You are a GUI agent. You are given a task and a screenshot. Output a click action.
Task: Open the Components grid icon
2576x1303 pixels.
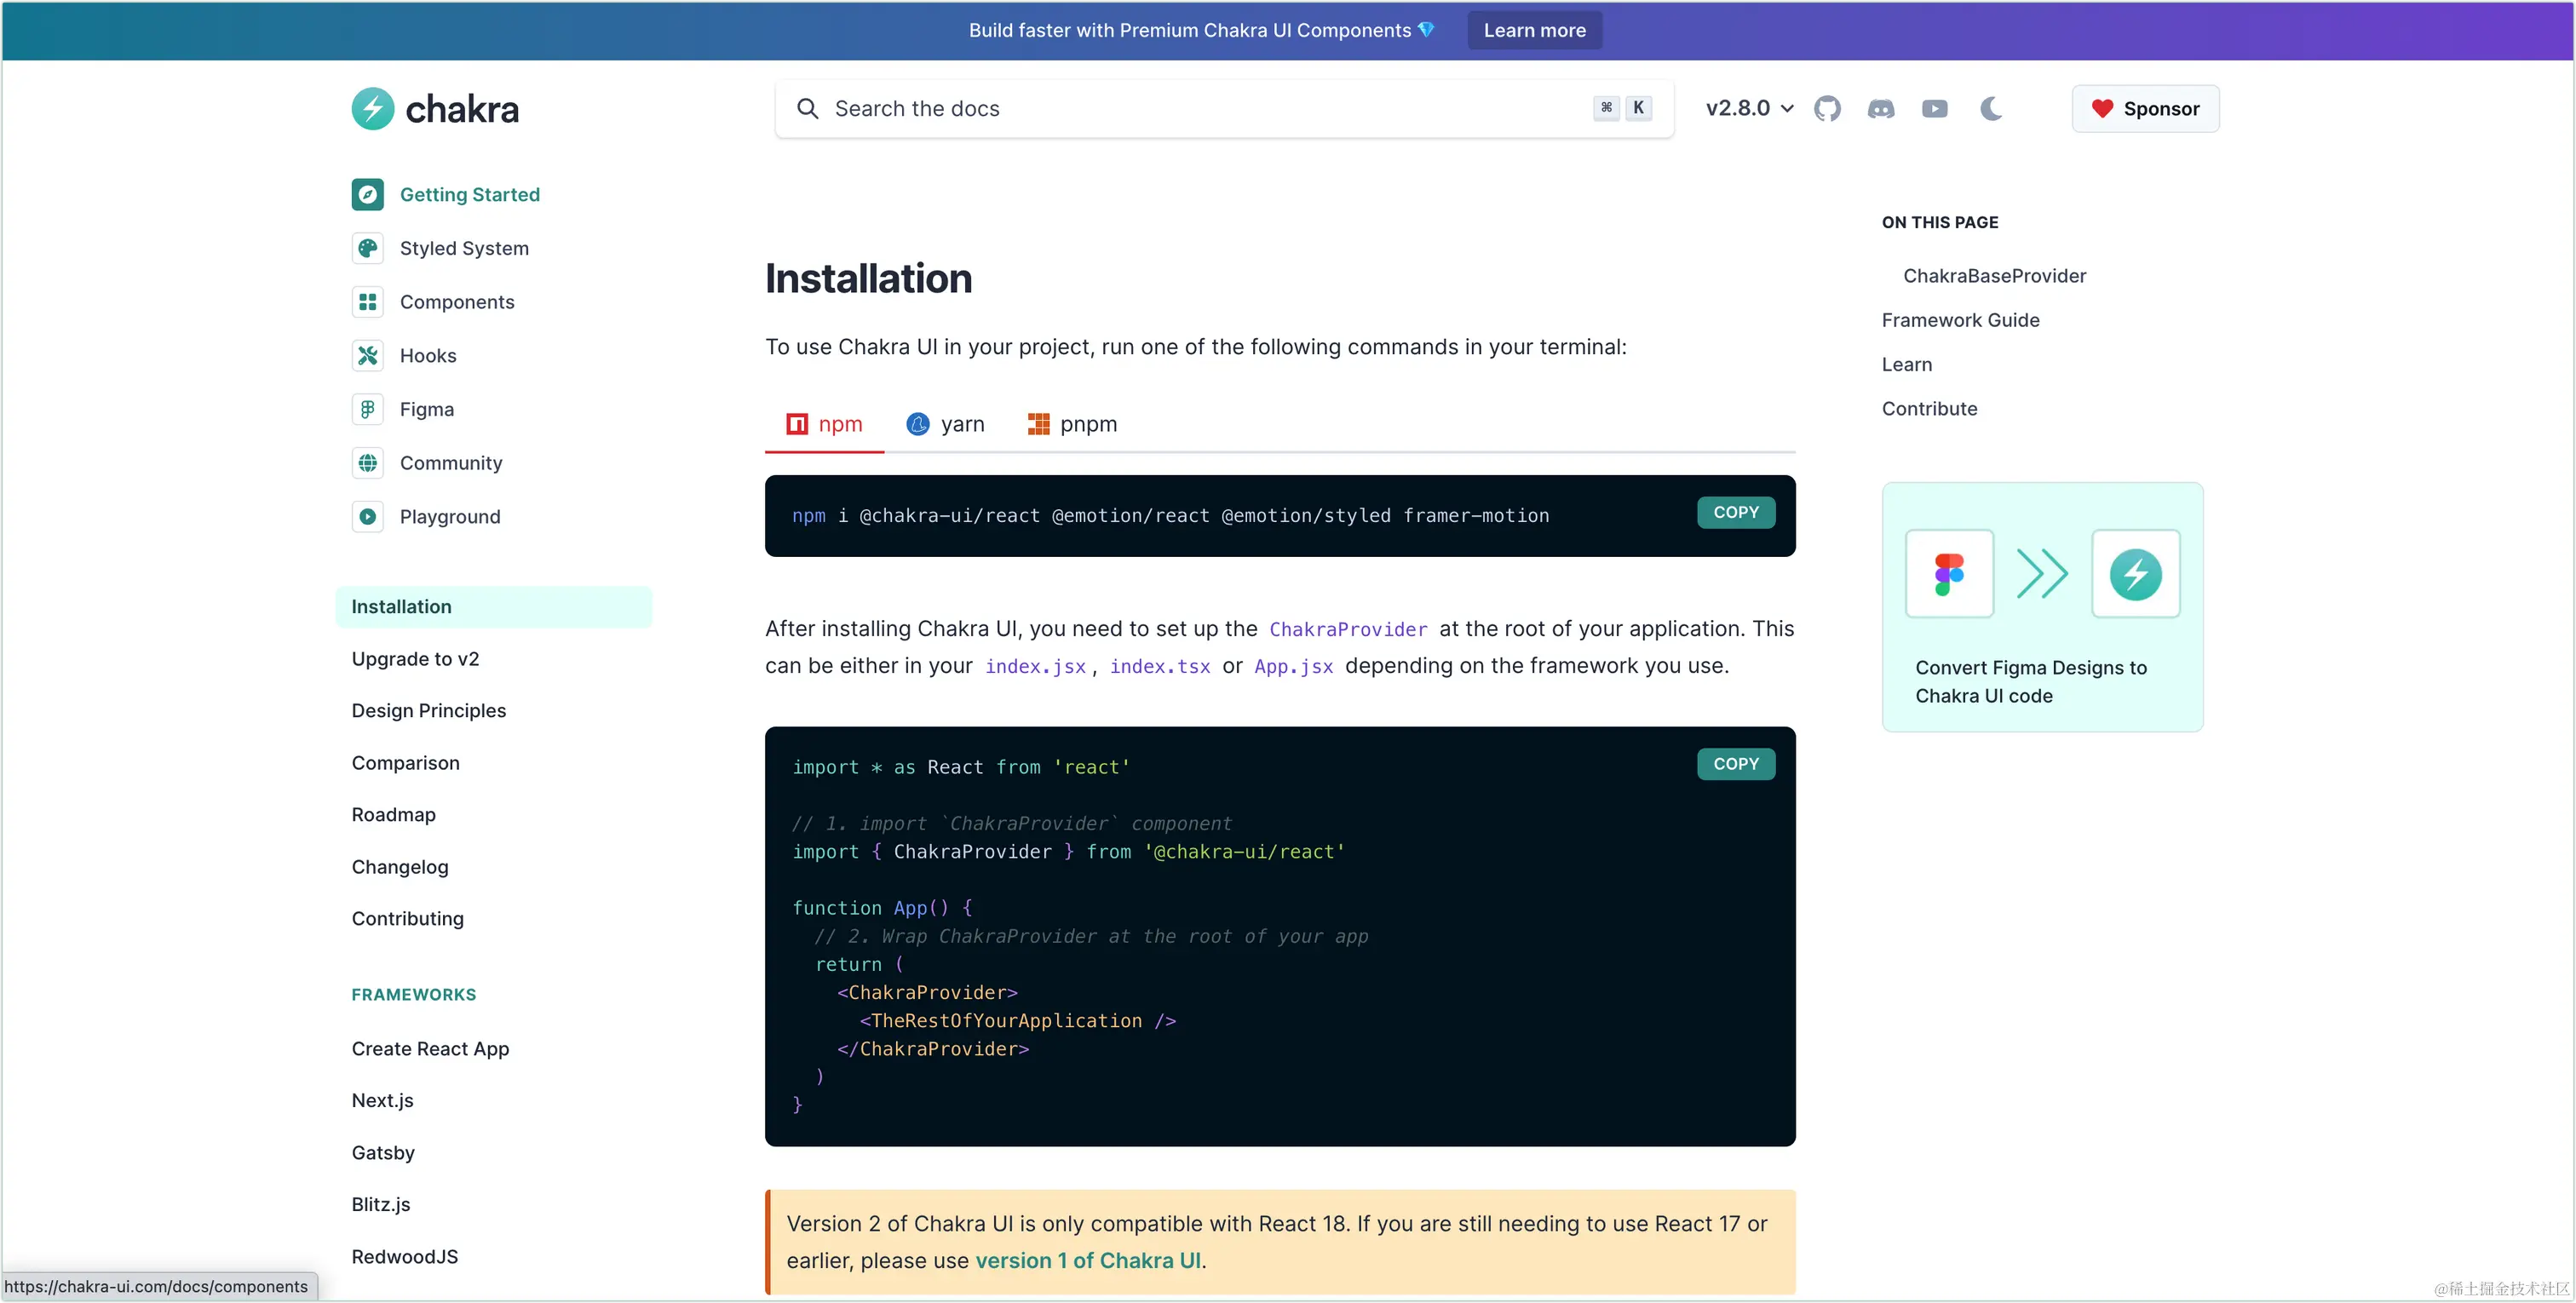[368, 302]
